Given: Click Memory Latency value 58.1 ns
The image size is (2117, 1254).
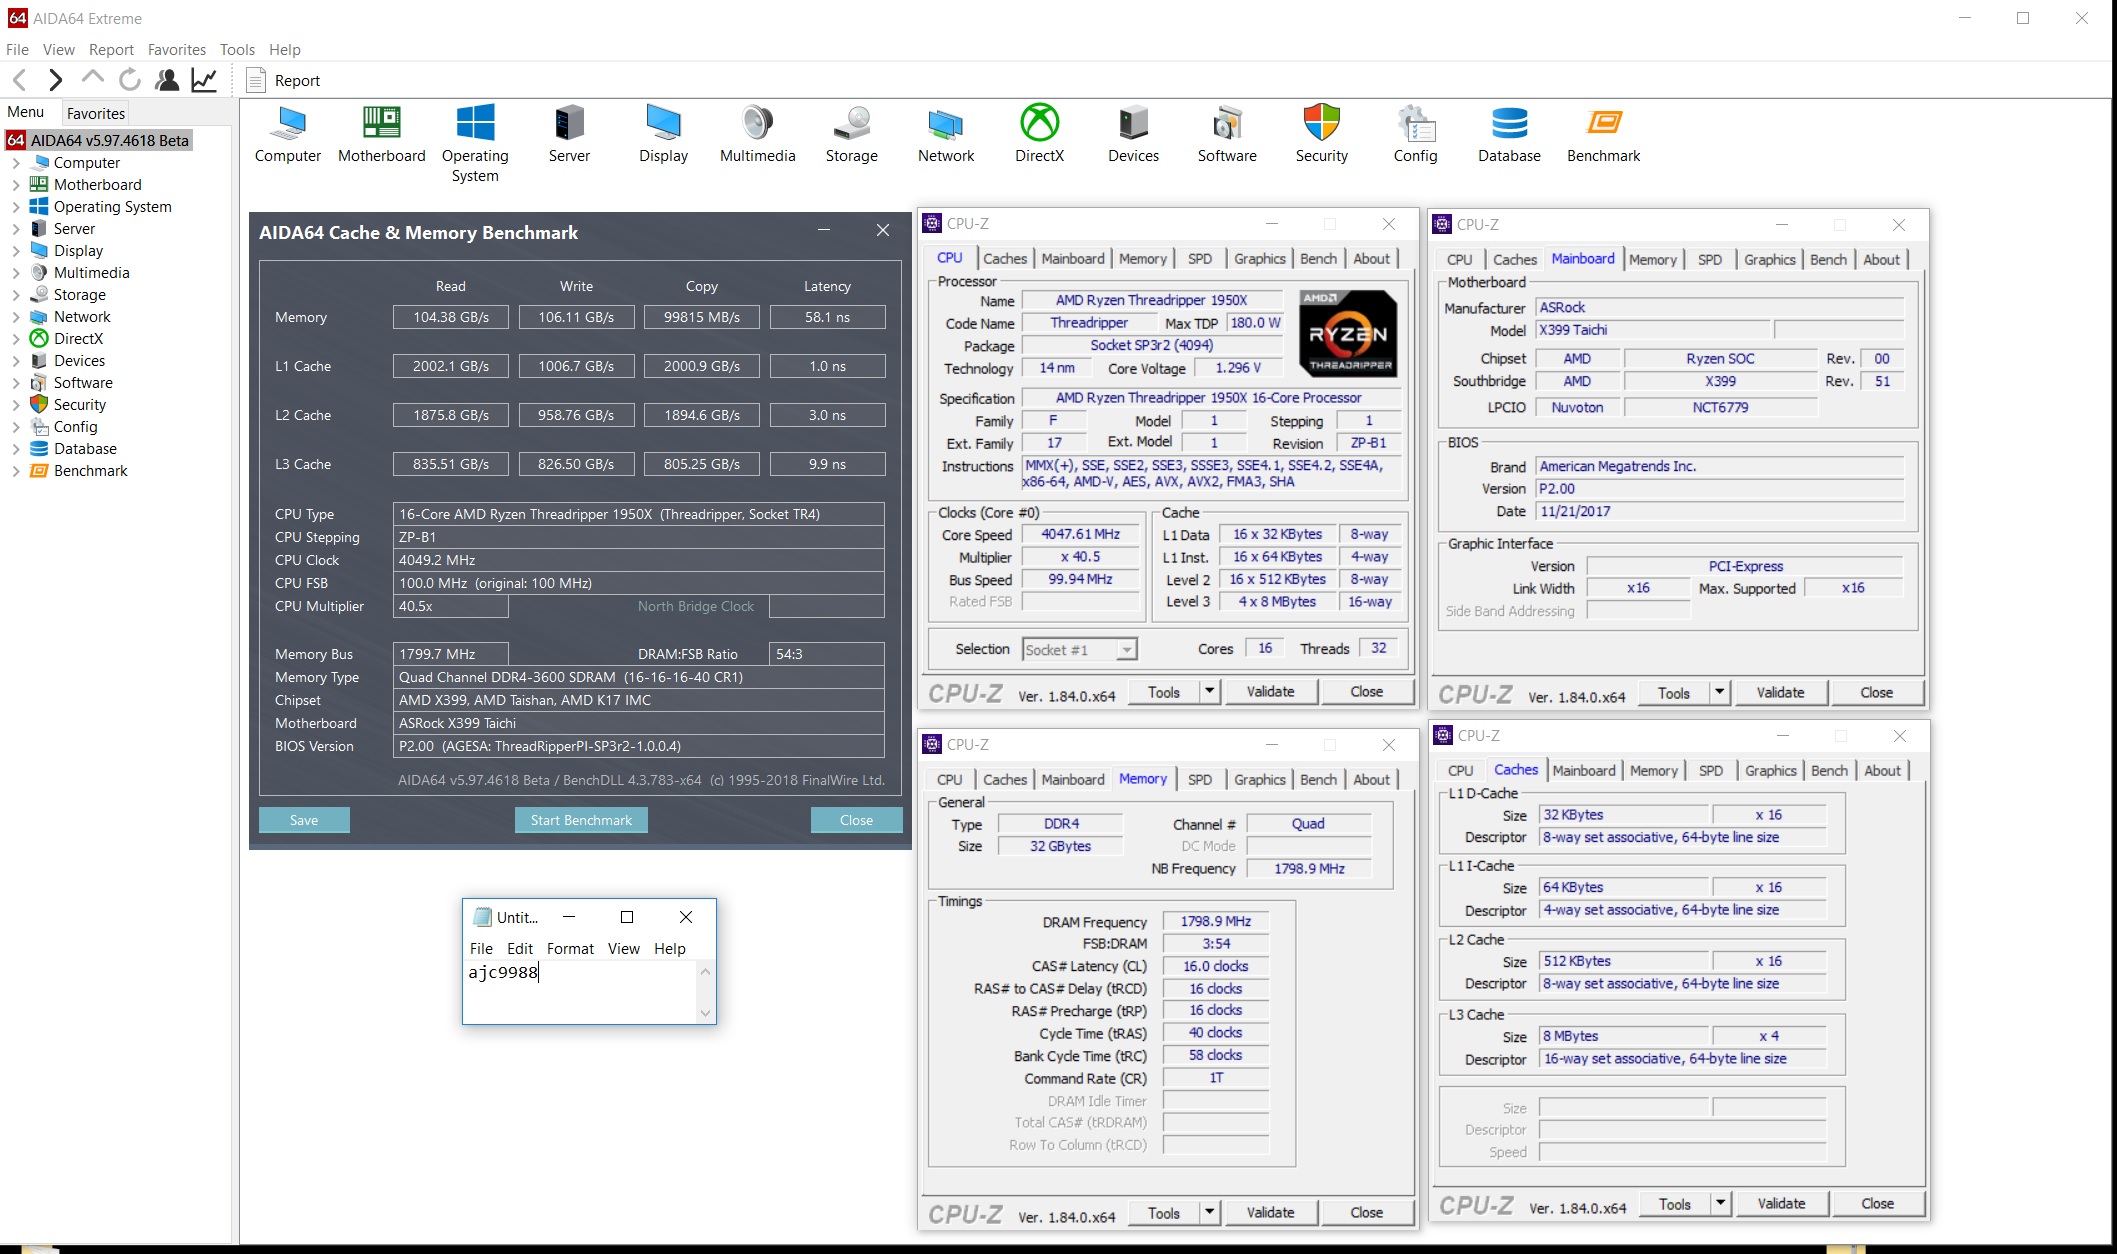Looking at the screenshot, I should (827, 317).
